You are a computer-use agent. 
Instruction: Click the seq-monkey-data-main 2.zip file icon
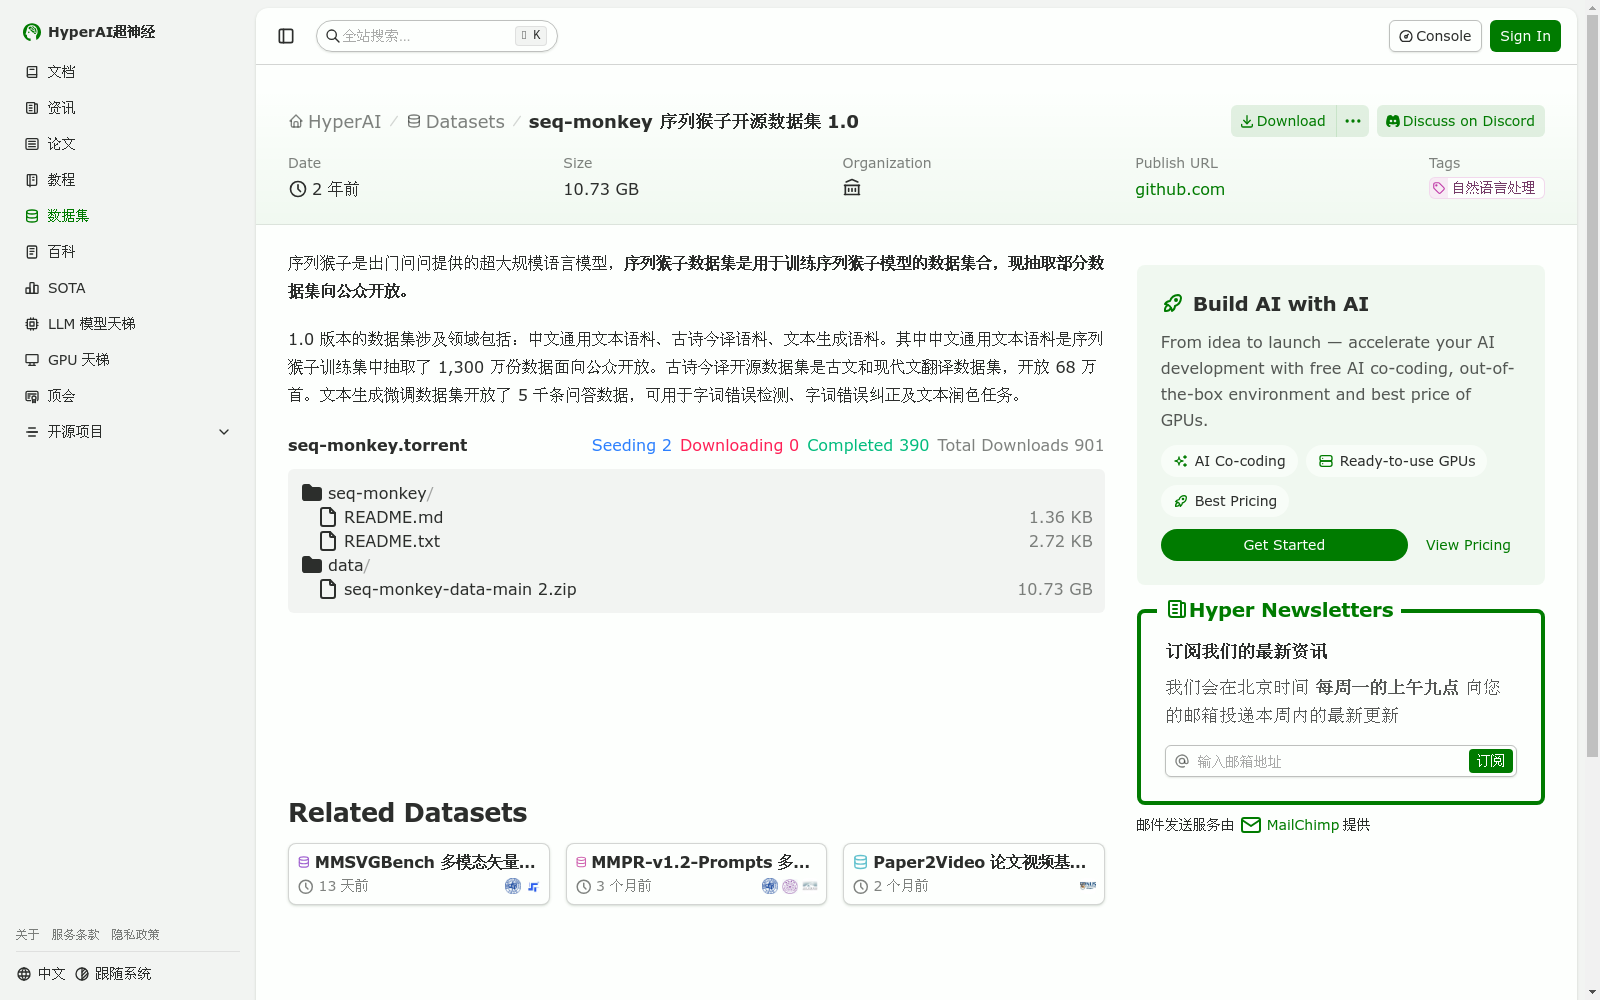coord(327,589)
